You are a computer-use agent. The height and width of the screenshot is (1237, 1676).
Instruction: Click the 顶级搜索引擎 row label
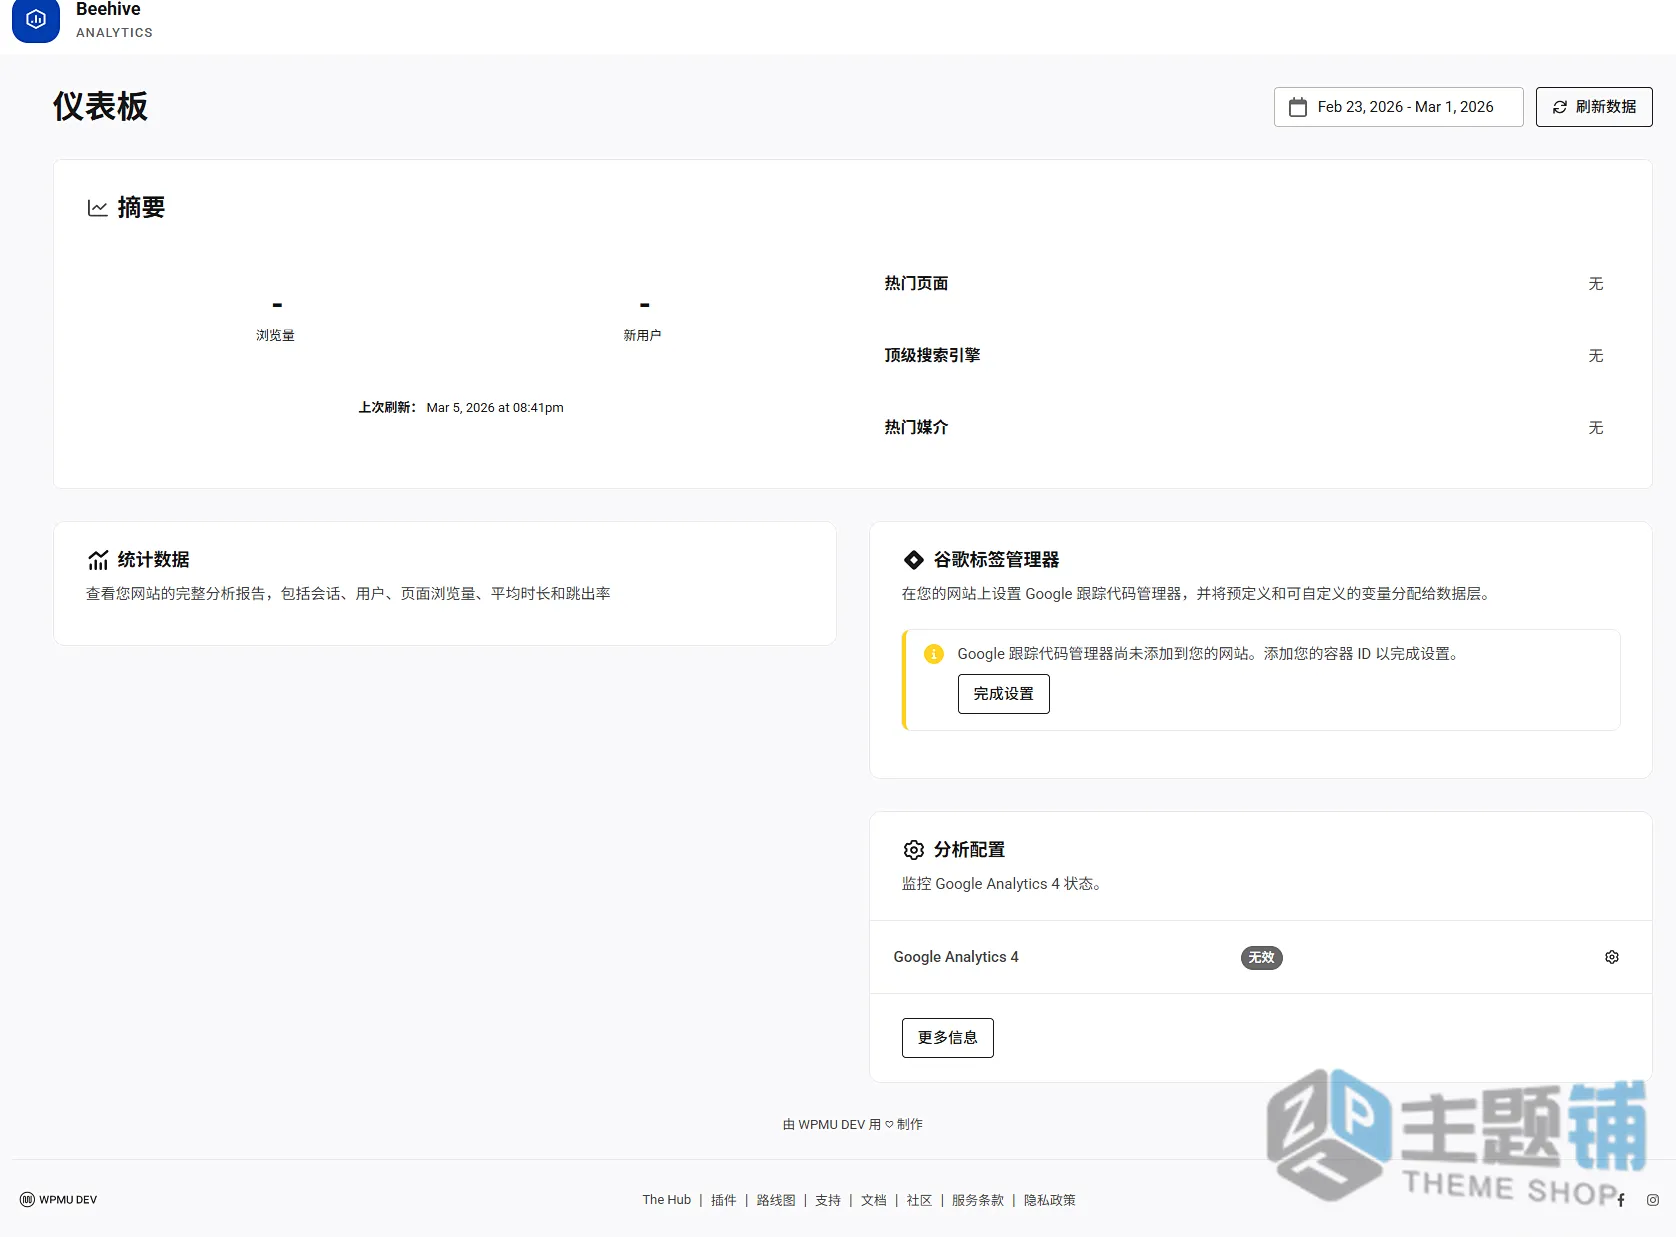click(932, 356)
